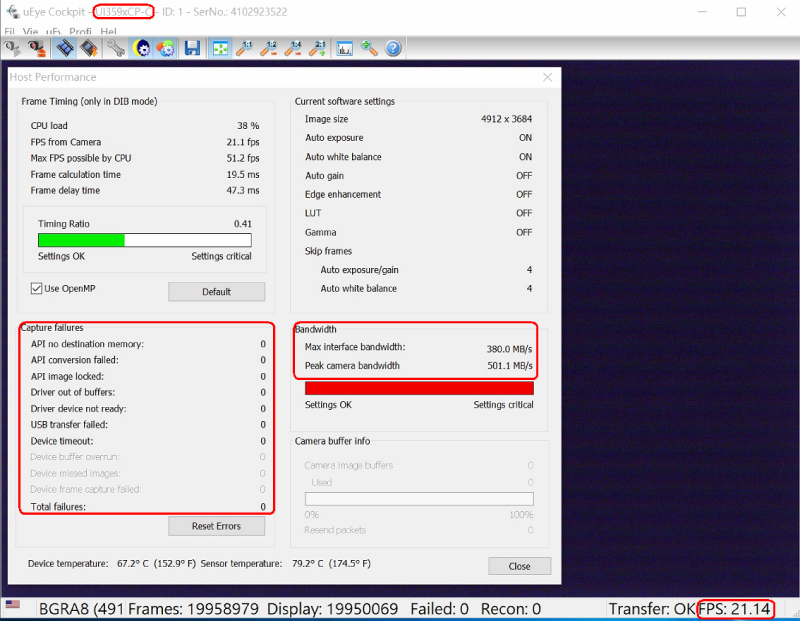Open the Profiles menu
This screenshot has height=621, width=800.
pos(80,32)
